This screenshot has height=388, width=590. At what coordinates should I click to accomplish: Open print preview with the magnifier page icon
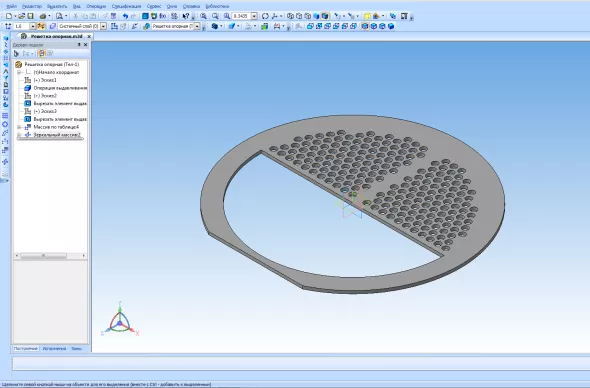pyautogui.click(x=59, y=16)
